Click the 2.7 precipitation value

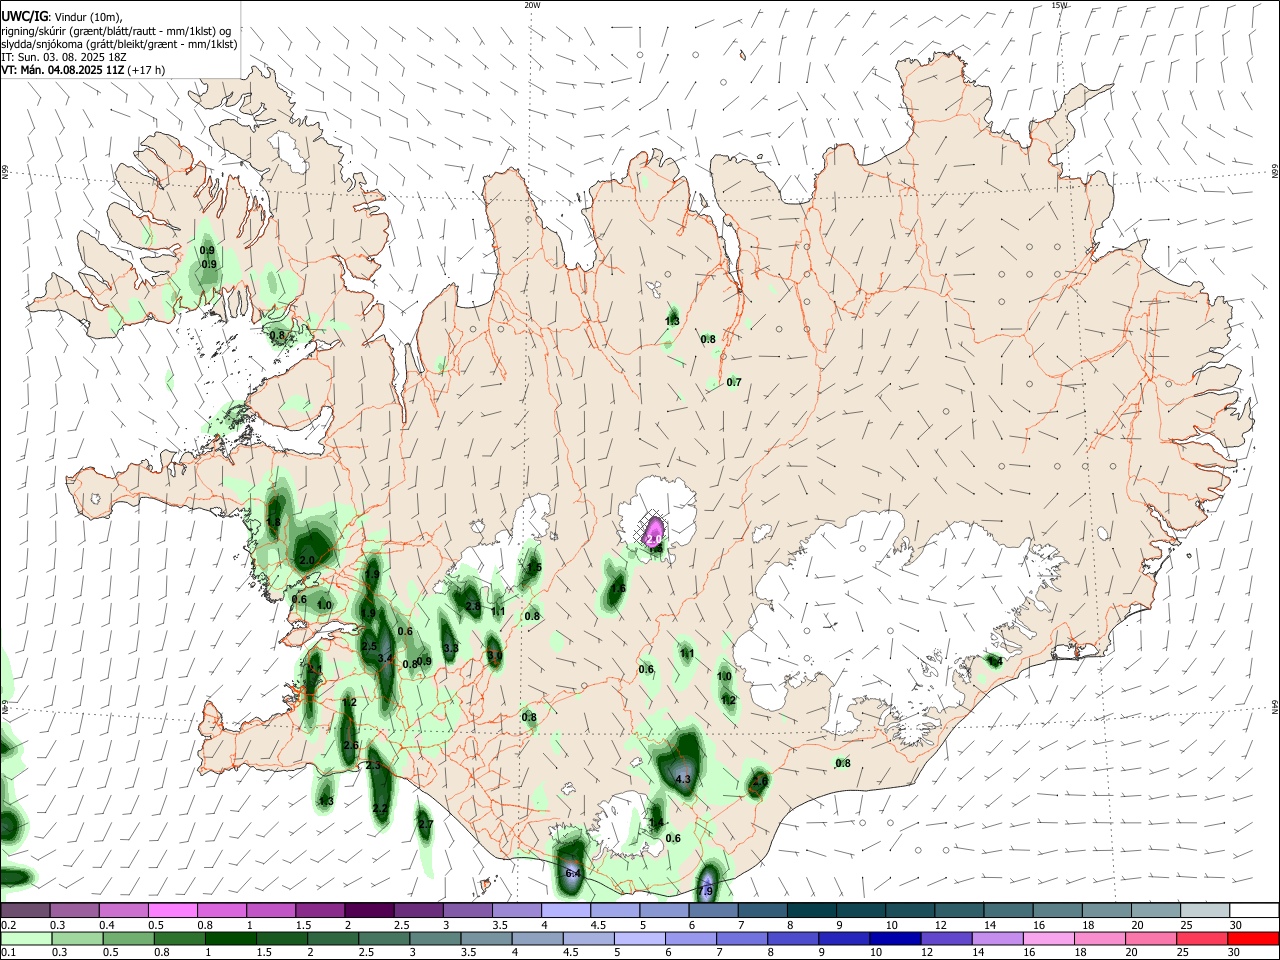point(425,824)
